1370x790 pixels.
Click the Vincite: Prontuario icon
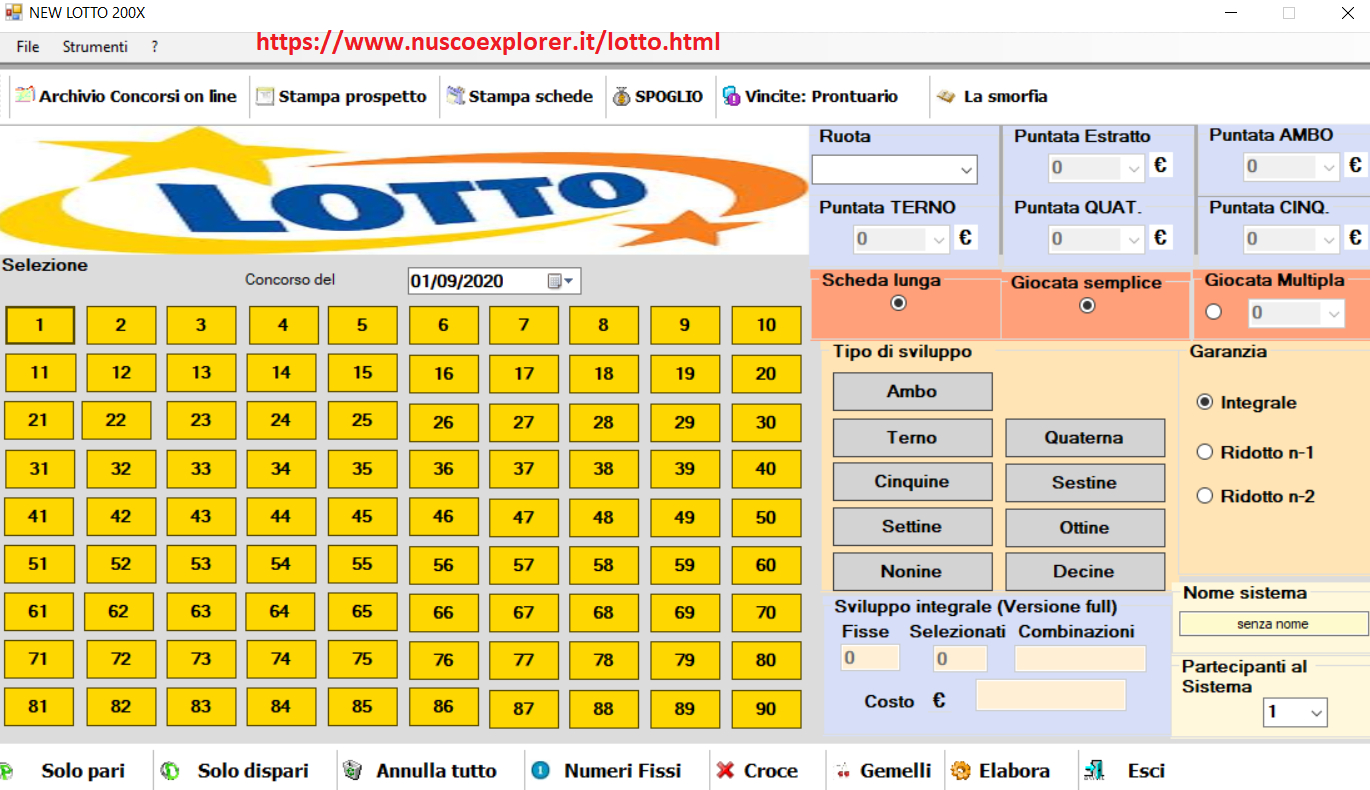point(731,97)
